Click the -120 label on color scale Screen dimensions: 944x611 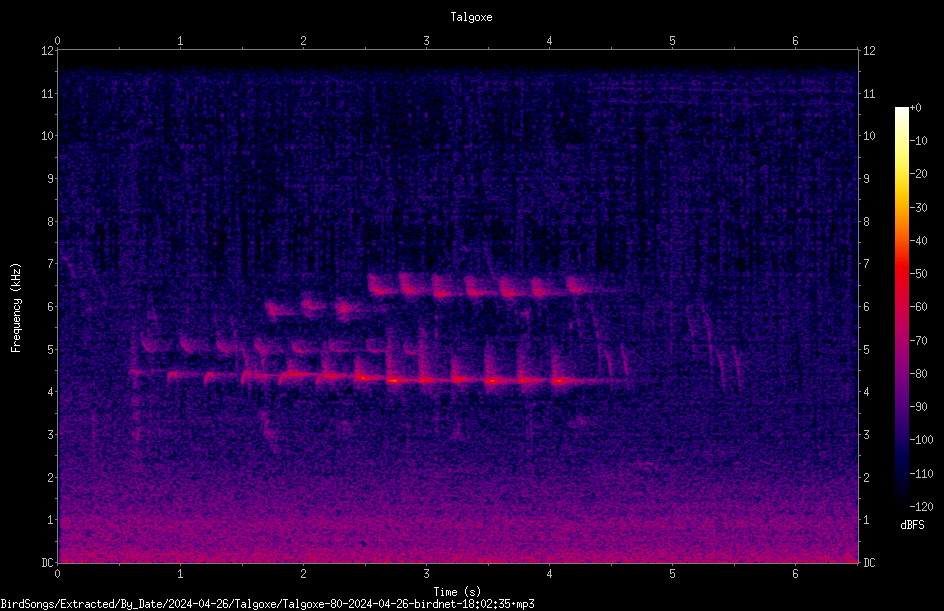tap(921, 506)
